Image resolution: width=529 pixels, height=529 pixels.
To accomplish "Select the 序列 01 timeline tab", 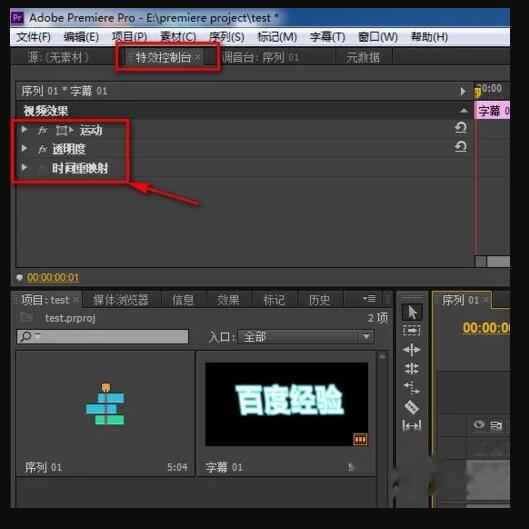I will click(461, 300).
